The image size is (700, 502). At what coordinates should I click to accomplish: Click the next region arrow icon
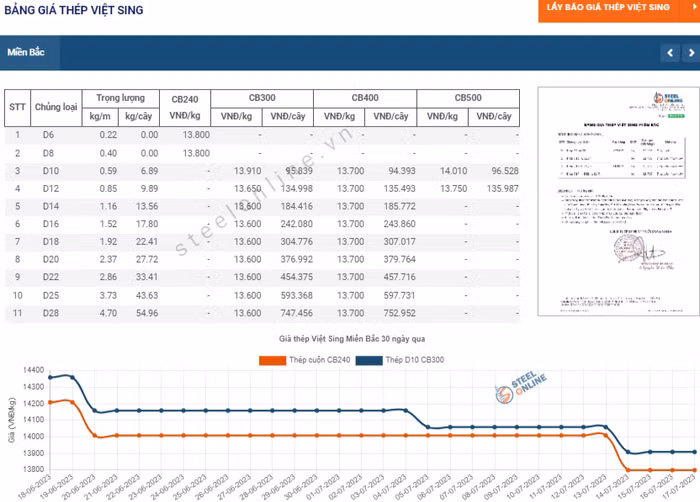pyautogui.click(x=691, y=53)
